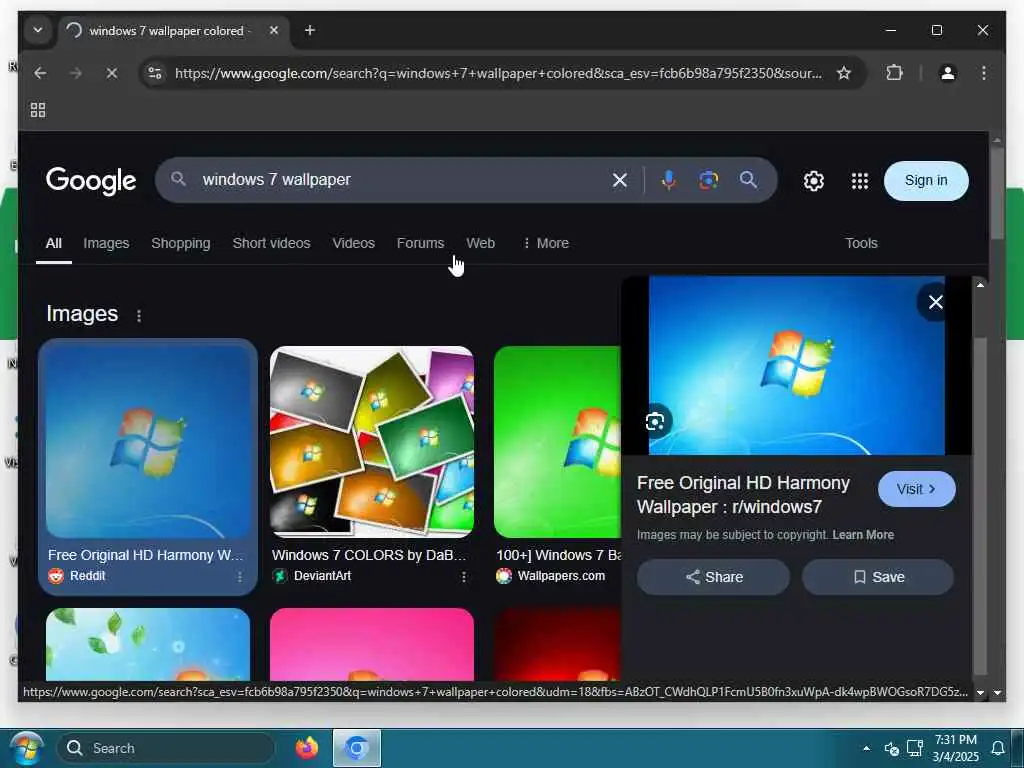Click the Visit button in preview
The width and height of the screenshot is (1024, 768).
coord(916,489)
